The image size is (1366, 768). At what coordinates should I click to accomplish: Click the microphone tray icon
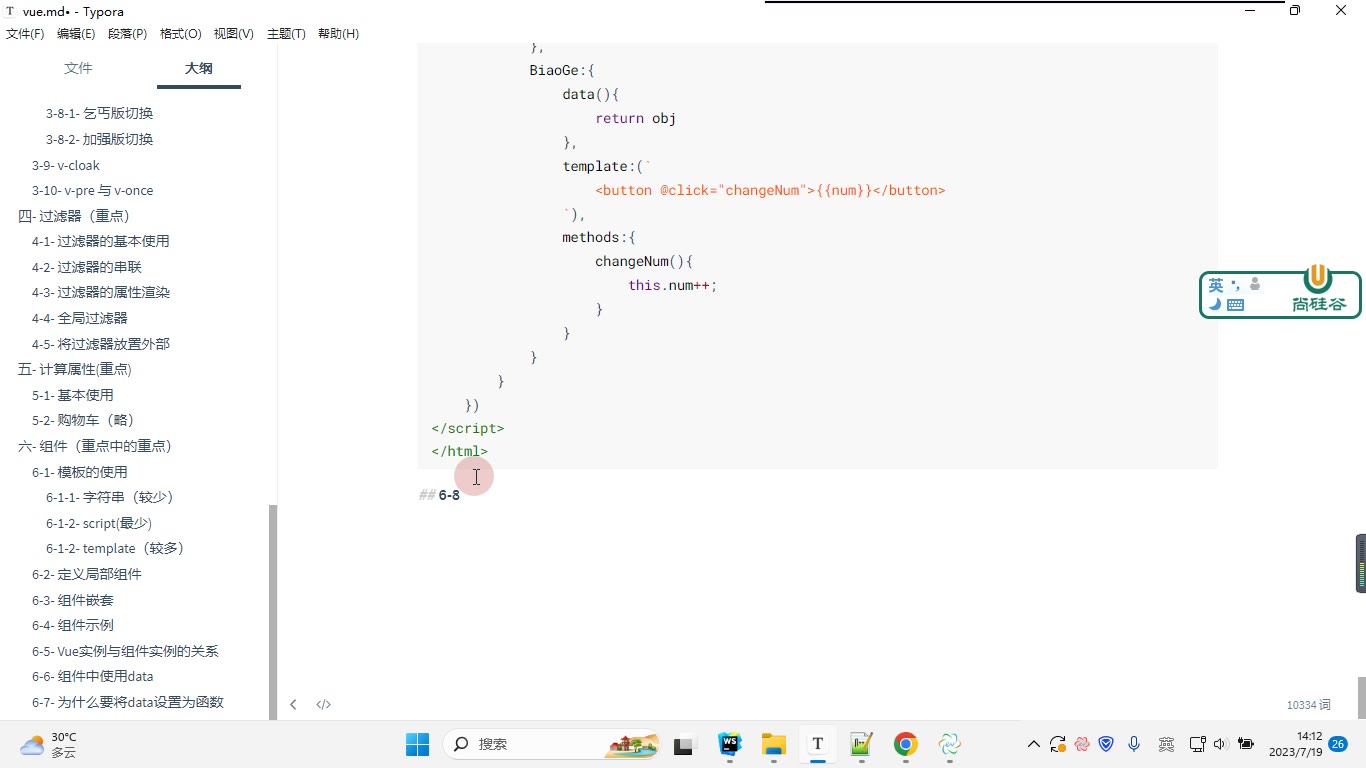pyautogui.click(x=1134, y=744)
